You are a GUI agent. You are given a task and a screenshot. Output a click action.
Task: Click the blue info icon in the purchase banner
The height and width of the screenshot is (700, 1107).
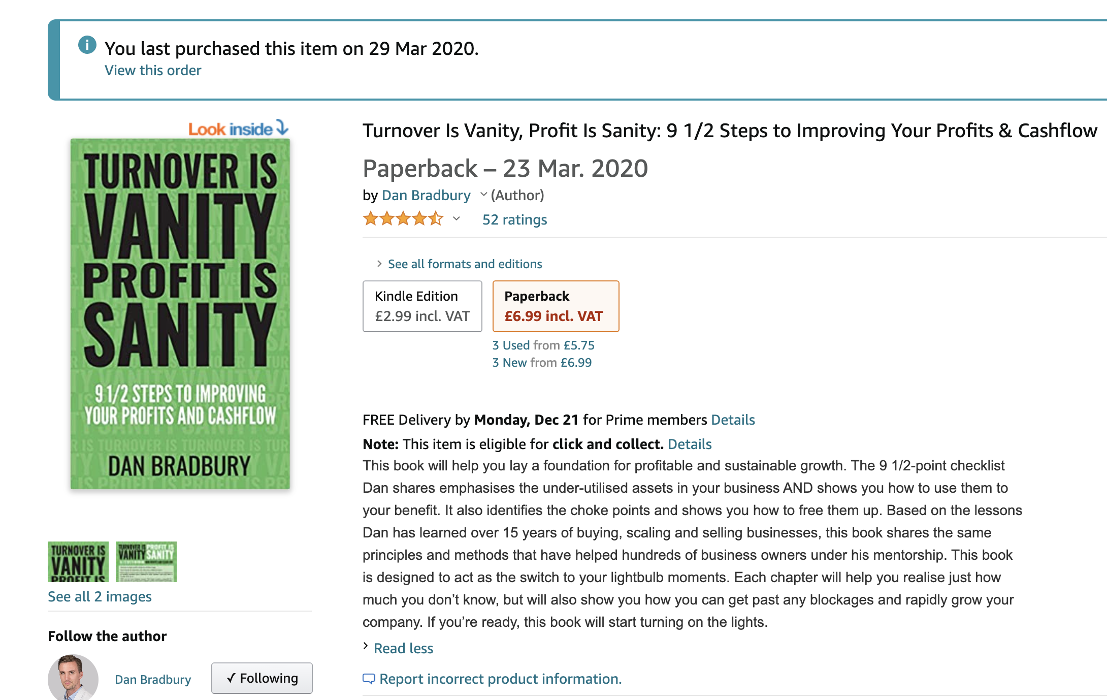click(88, 46)
